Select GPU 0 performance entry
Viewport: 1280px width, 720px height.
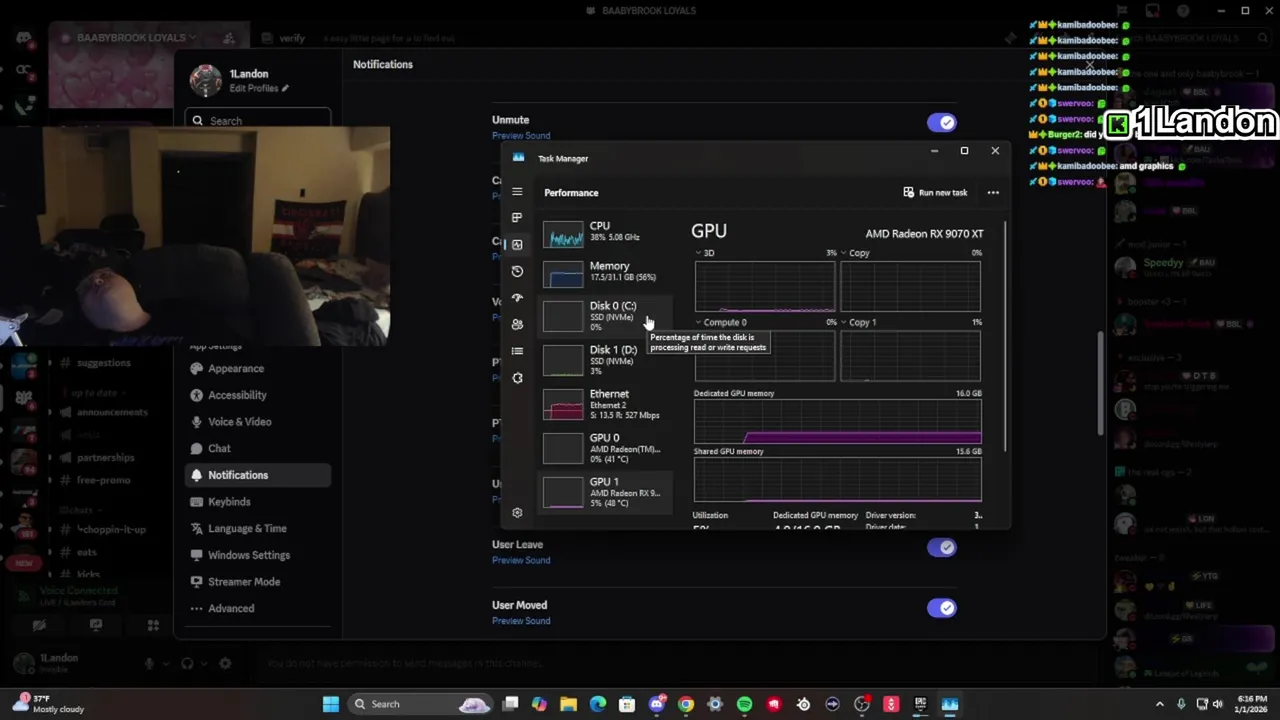click(x=606, y=448)
